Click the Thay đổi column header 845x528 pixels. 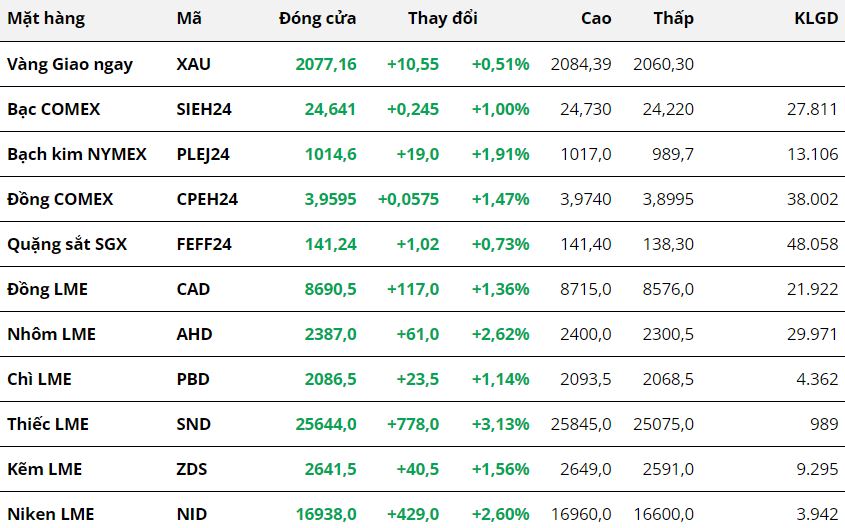click(x=442, y=18)
